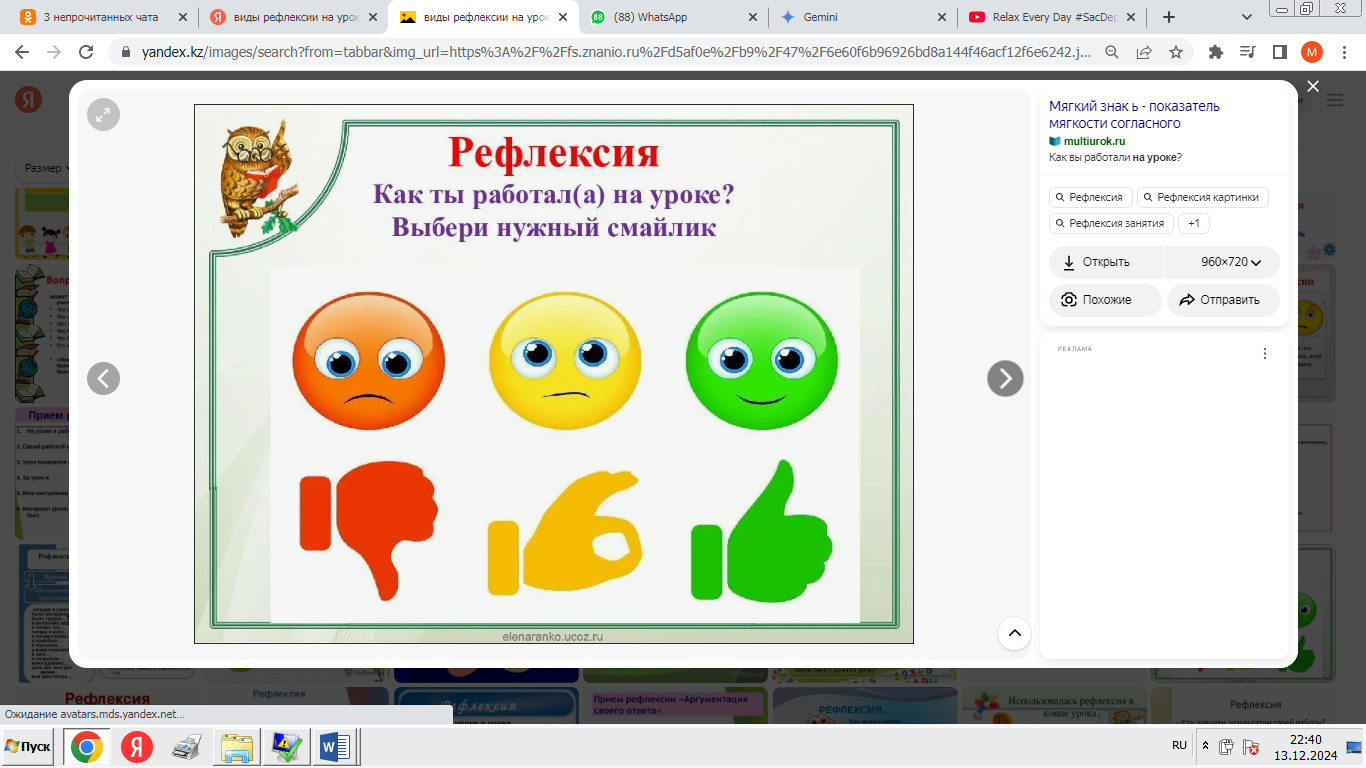Toggle the browser side panel
1366x768 pixels.
1279,52
